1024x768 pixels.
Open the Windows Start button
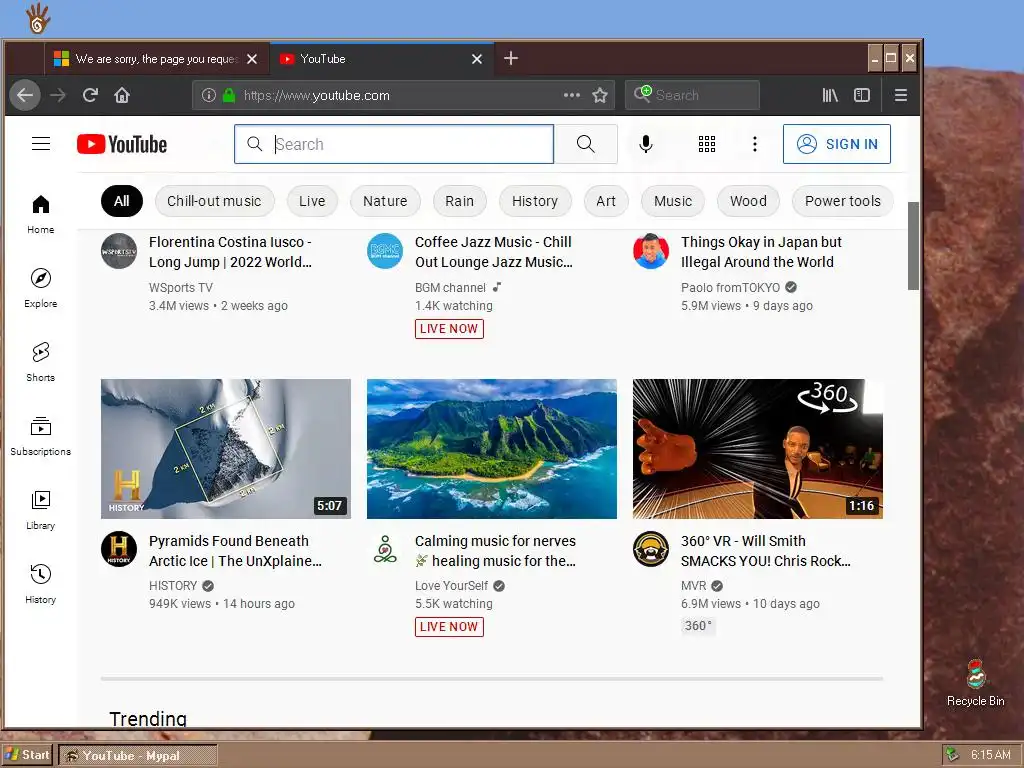(27, 755)
